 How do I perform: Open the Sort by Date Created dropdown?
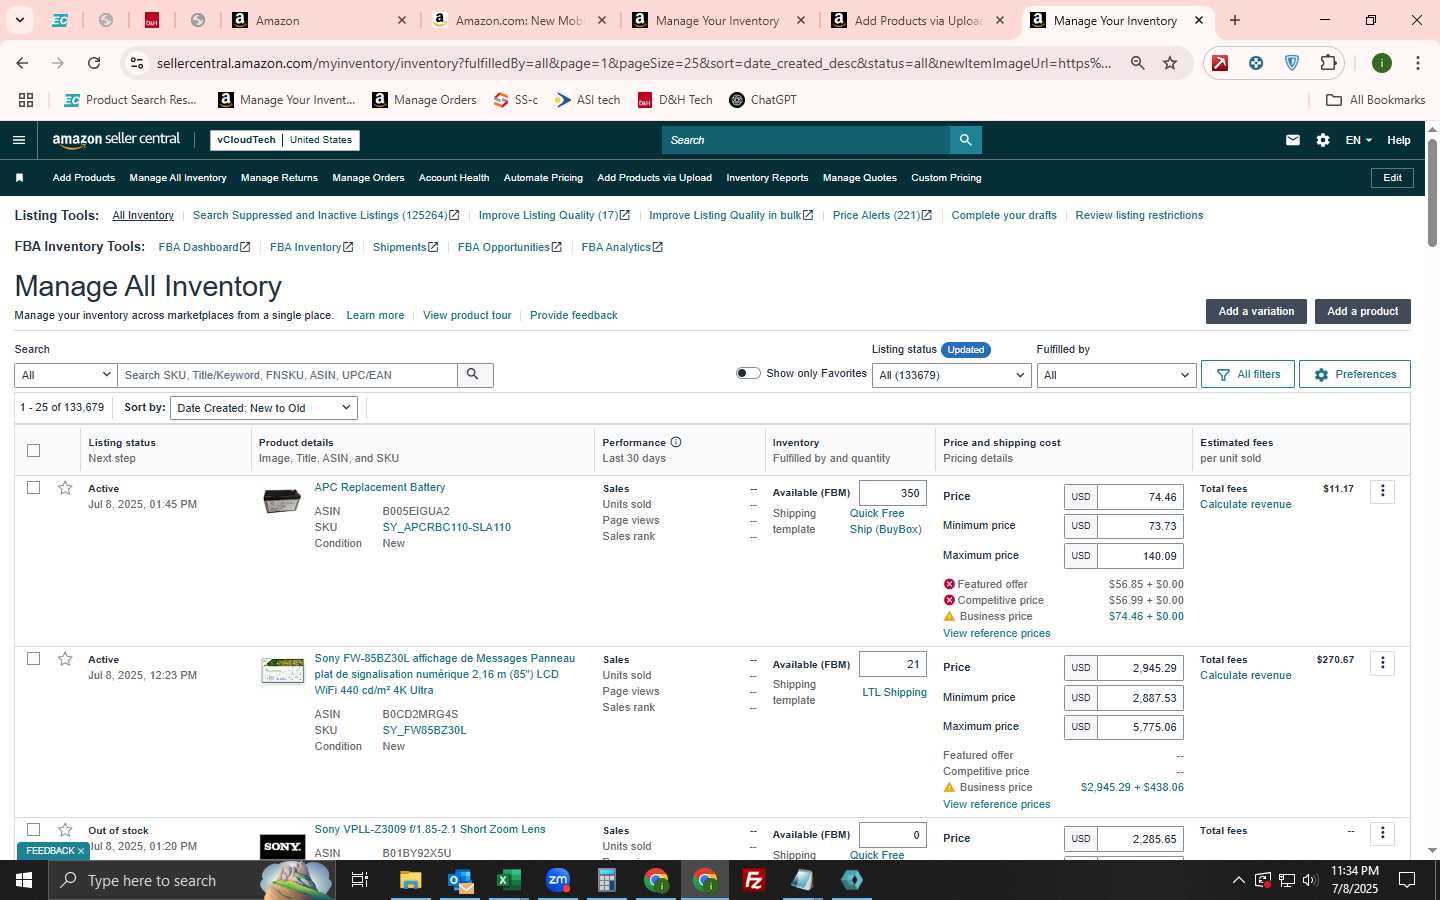264,408
